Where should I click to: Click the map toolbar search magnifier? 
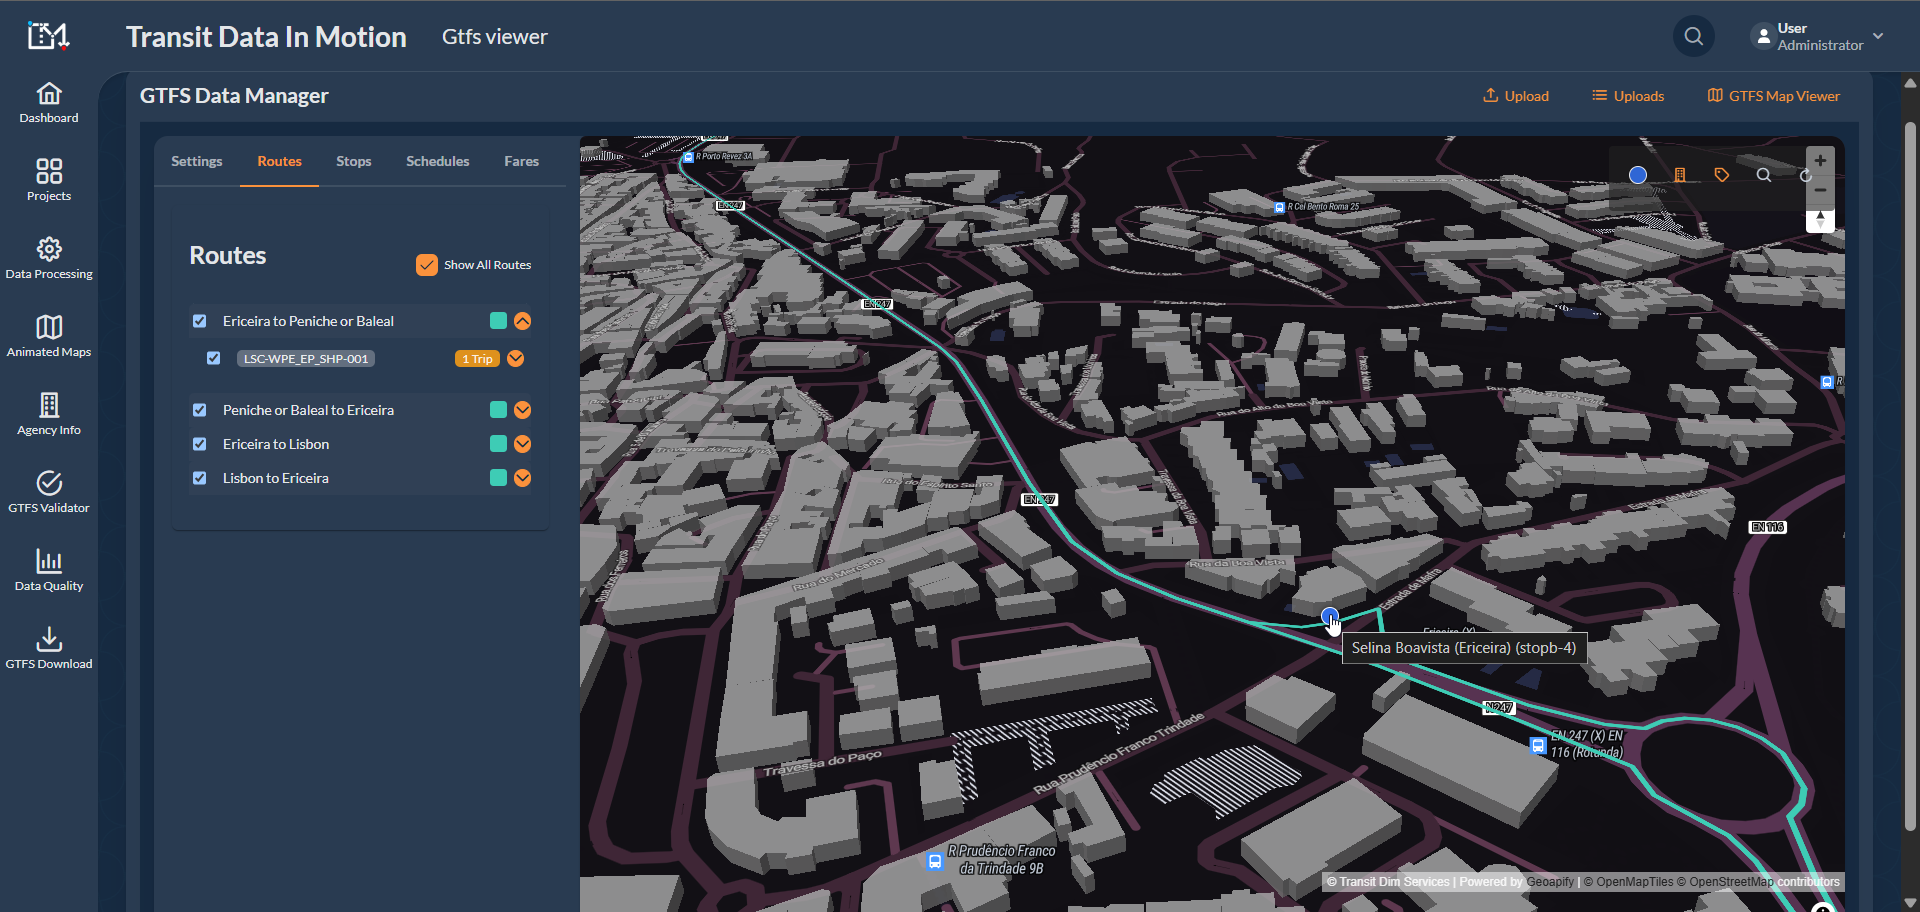click(1763, 175)
